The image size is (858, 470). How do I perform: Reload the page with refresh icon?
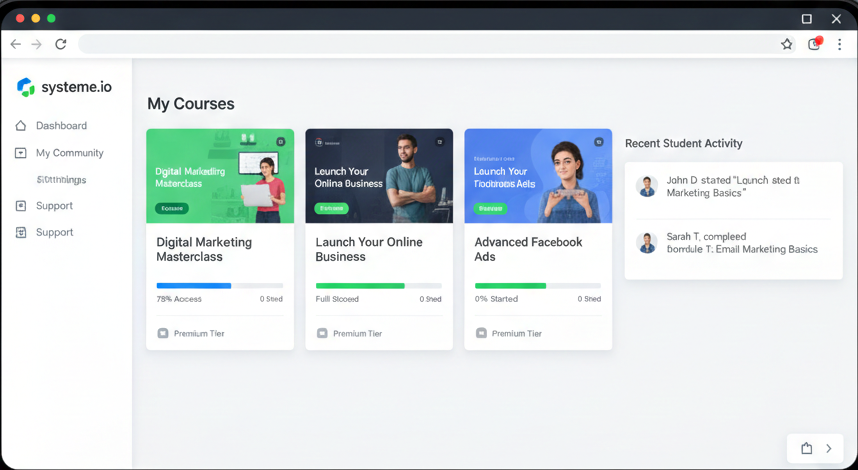(x=61, y=44)
